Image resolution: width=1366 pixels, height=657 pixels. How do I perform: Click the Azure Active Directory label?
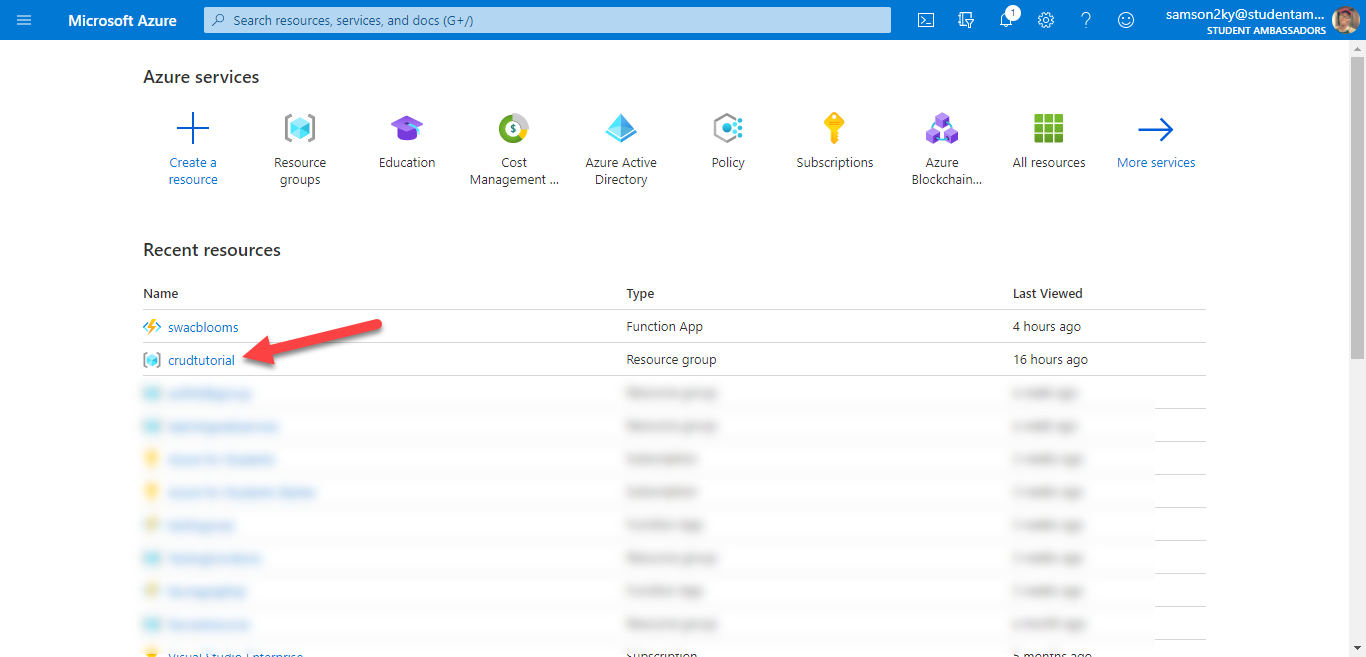click(x=621, y=171)
